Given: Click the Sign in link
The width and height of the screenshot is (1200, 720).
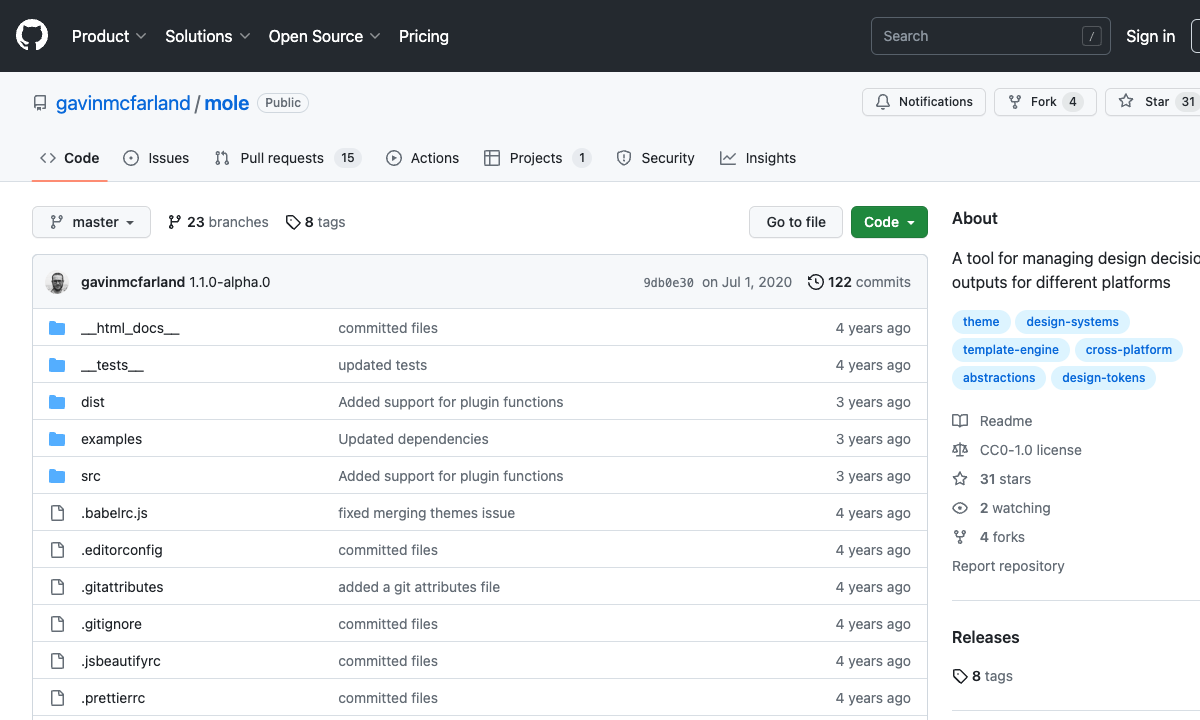Looking at the screenshot, I should tap(1150, 36).
